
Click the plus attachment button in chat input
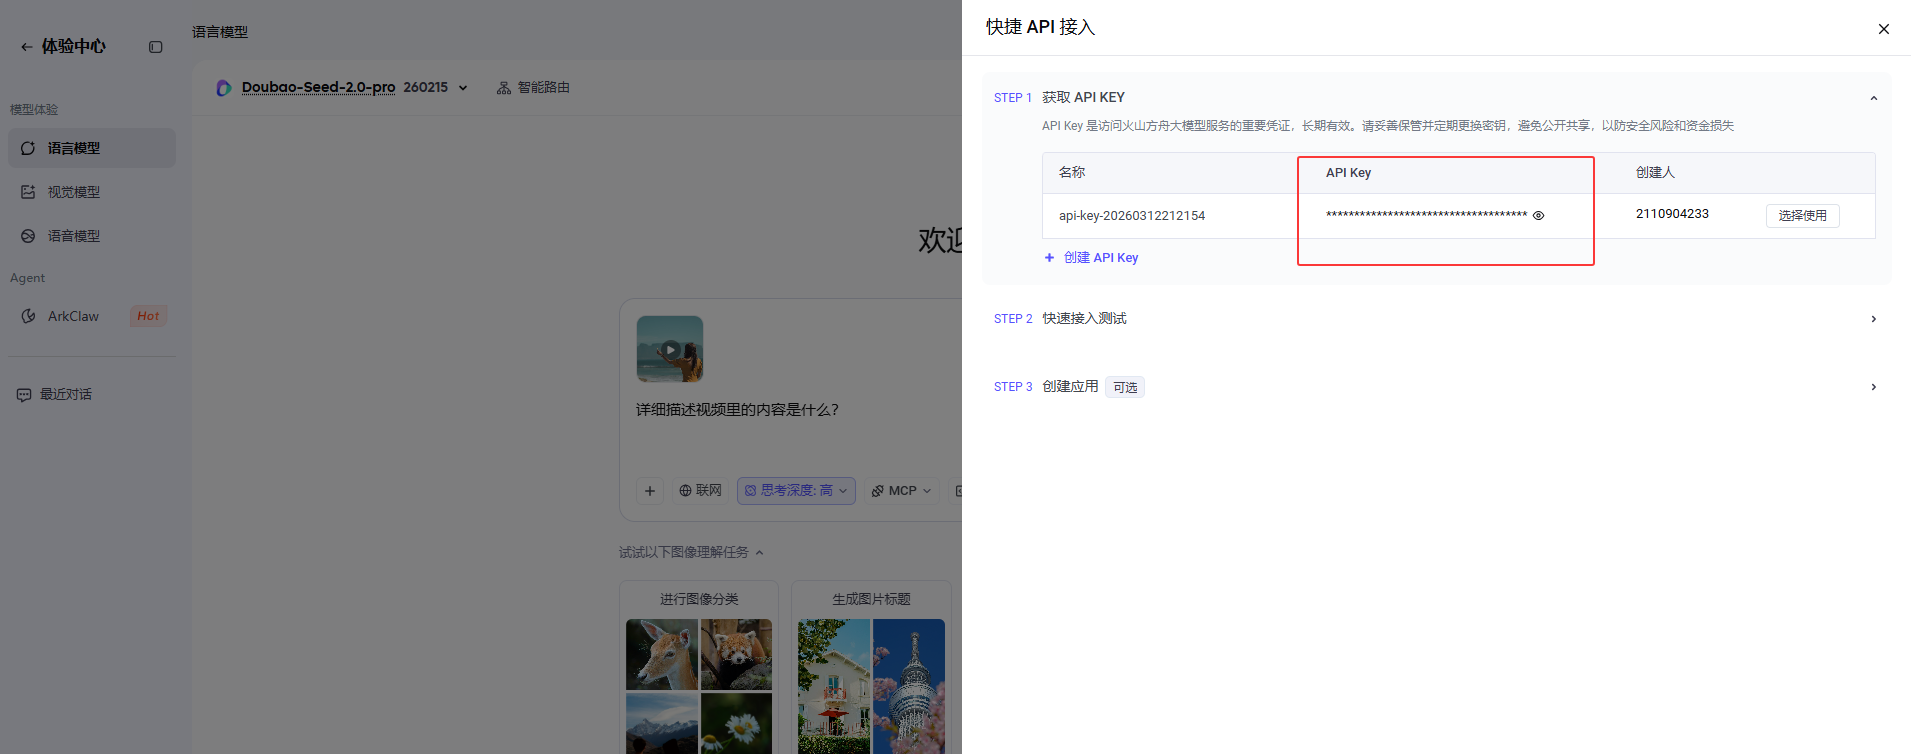pyautogui.click(x=650, y=491)
